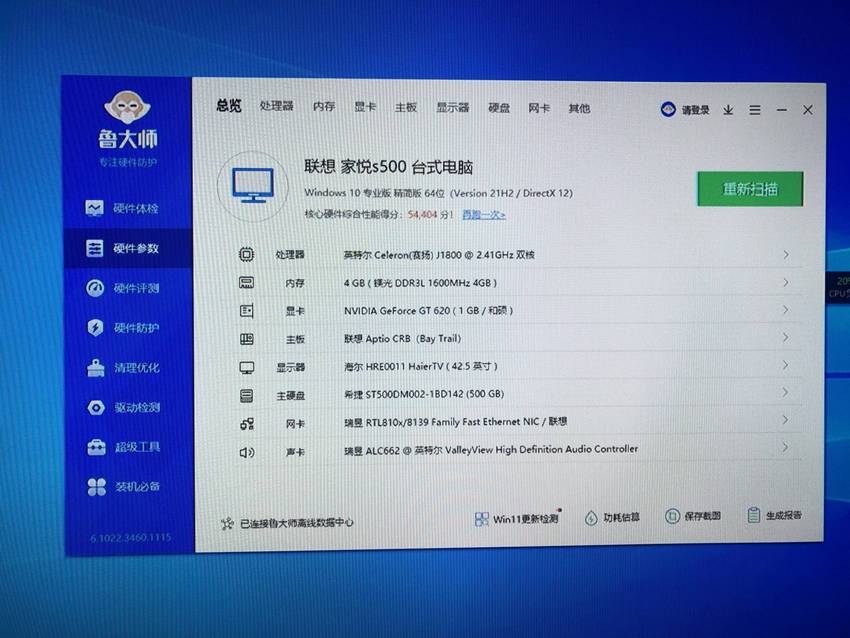Click the NVIDIA GeForce GT 620 text

(x=428, y=311)
